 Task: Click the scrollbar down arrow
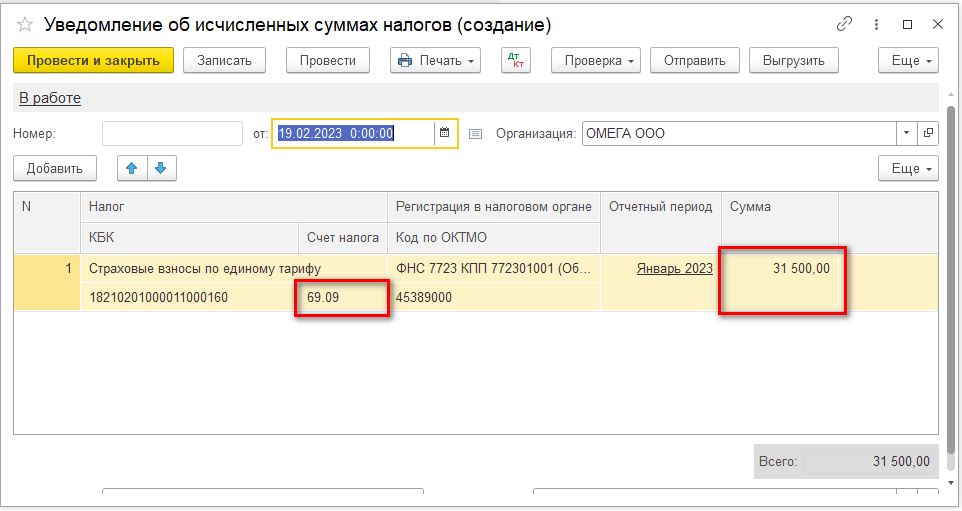point(951,483)
